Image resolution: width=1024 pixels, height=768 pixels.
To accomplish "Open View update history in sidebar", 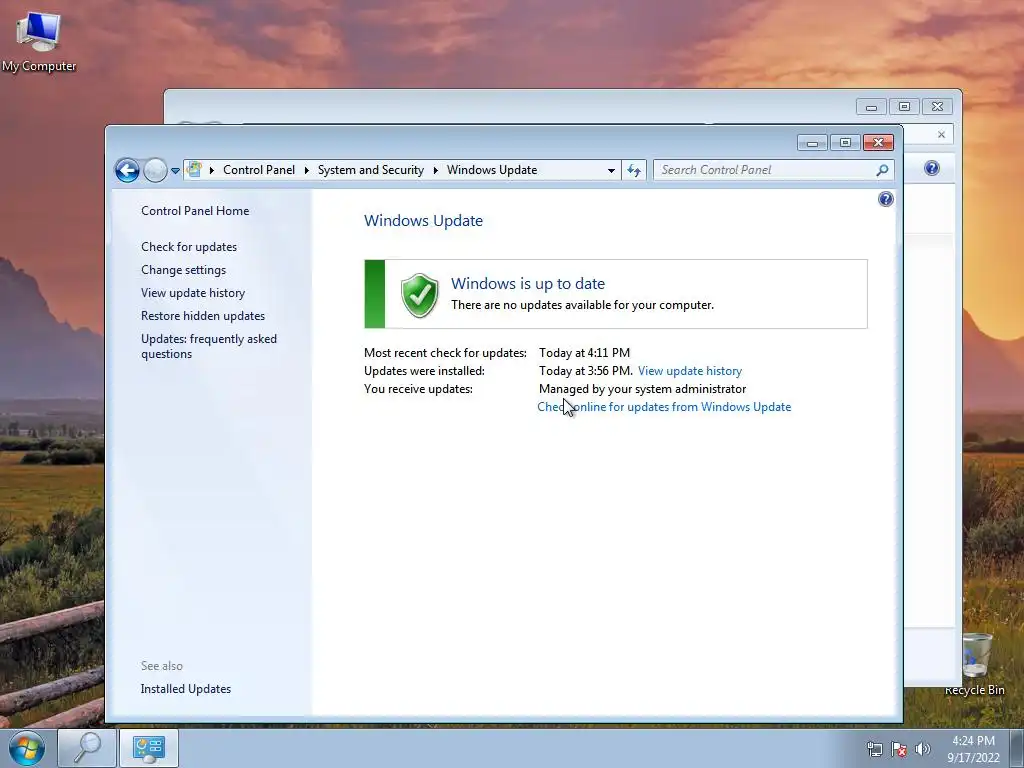I will pos(193,293).
